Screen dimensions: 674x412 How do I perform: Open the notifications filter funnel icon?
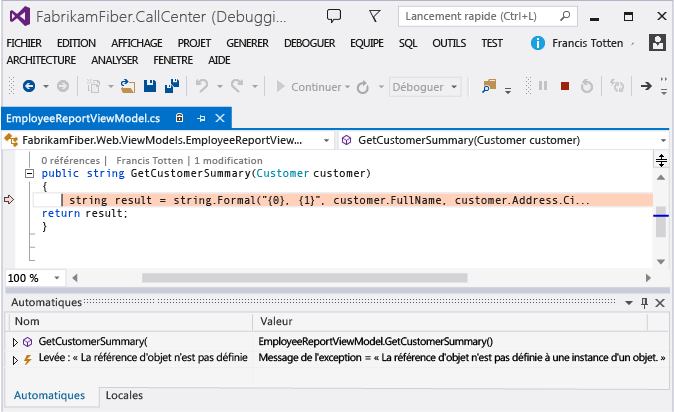374,16
